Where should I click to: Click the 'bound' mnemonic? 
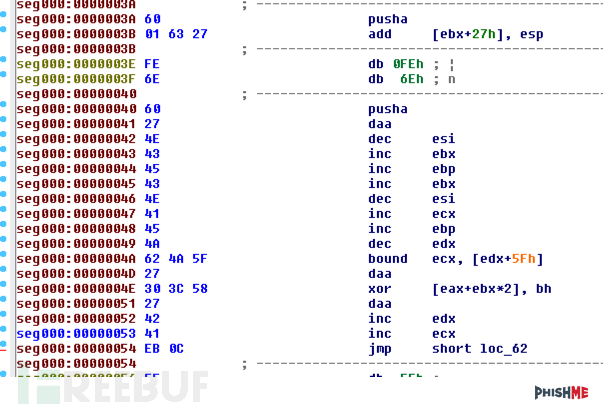(x=388, y=259)
